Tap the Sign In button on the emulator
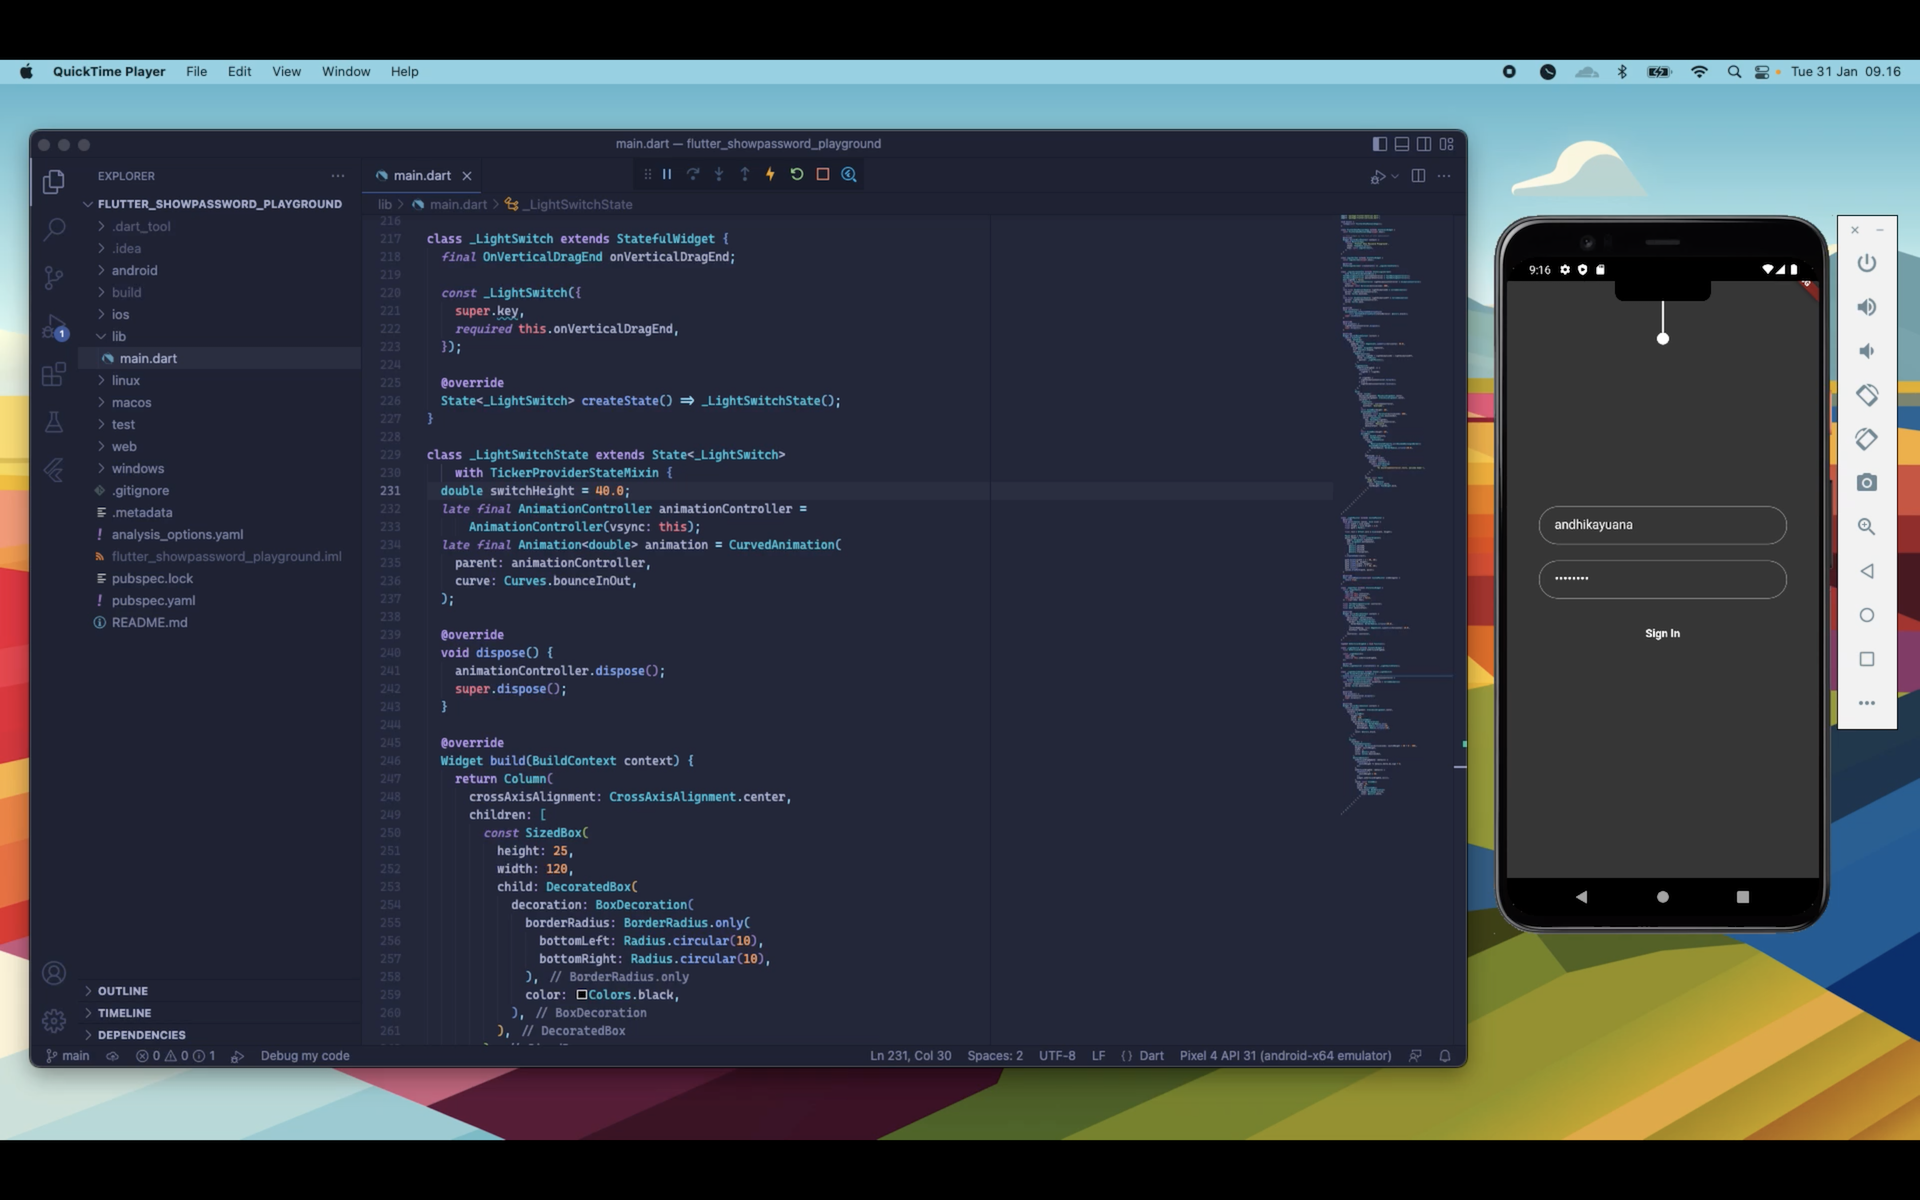Screen dimensions: 1920x1200 1662,633
